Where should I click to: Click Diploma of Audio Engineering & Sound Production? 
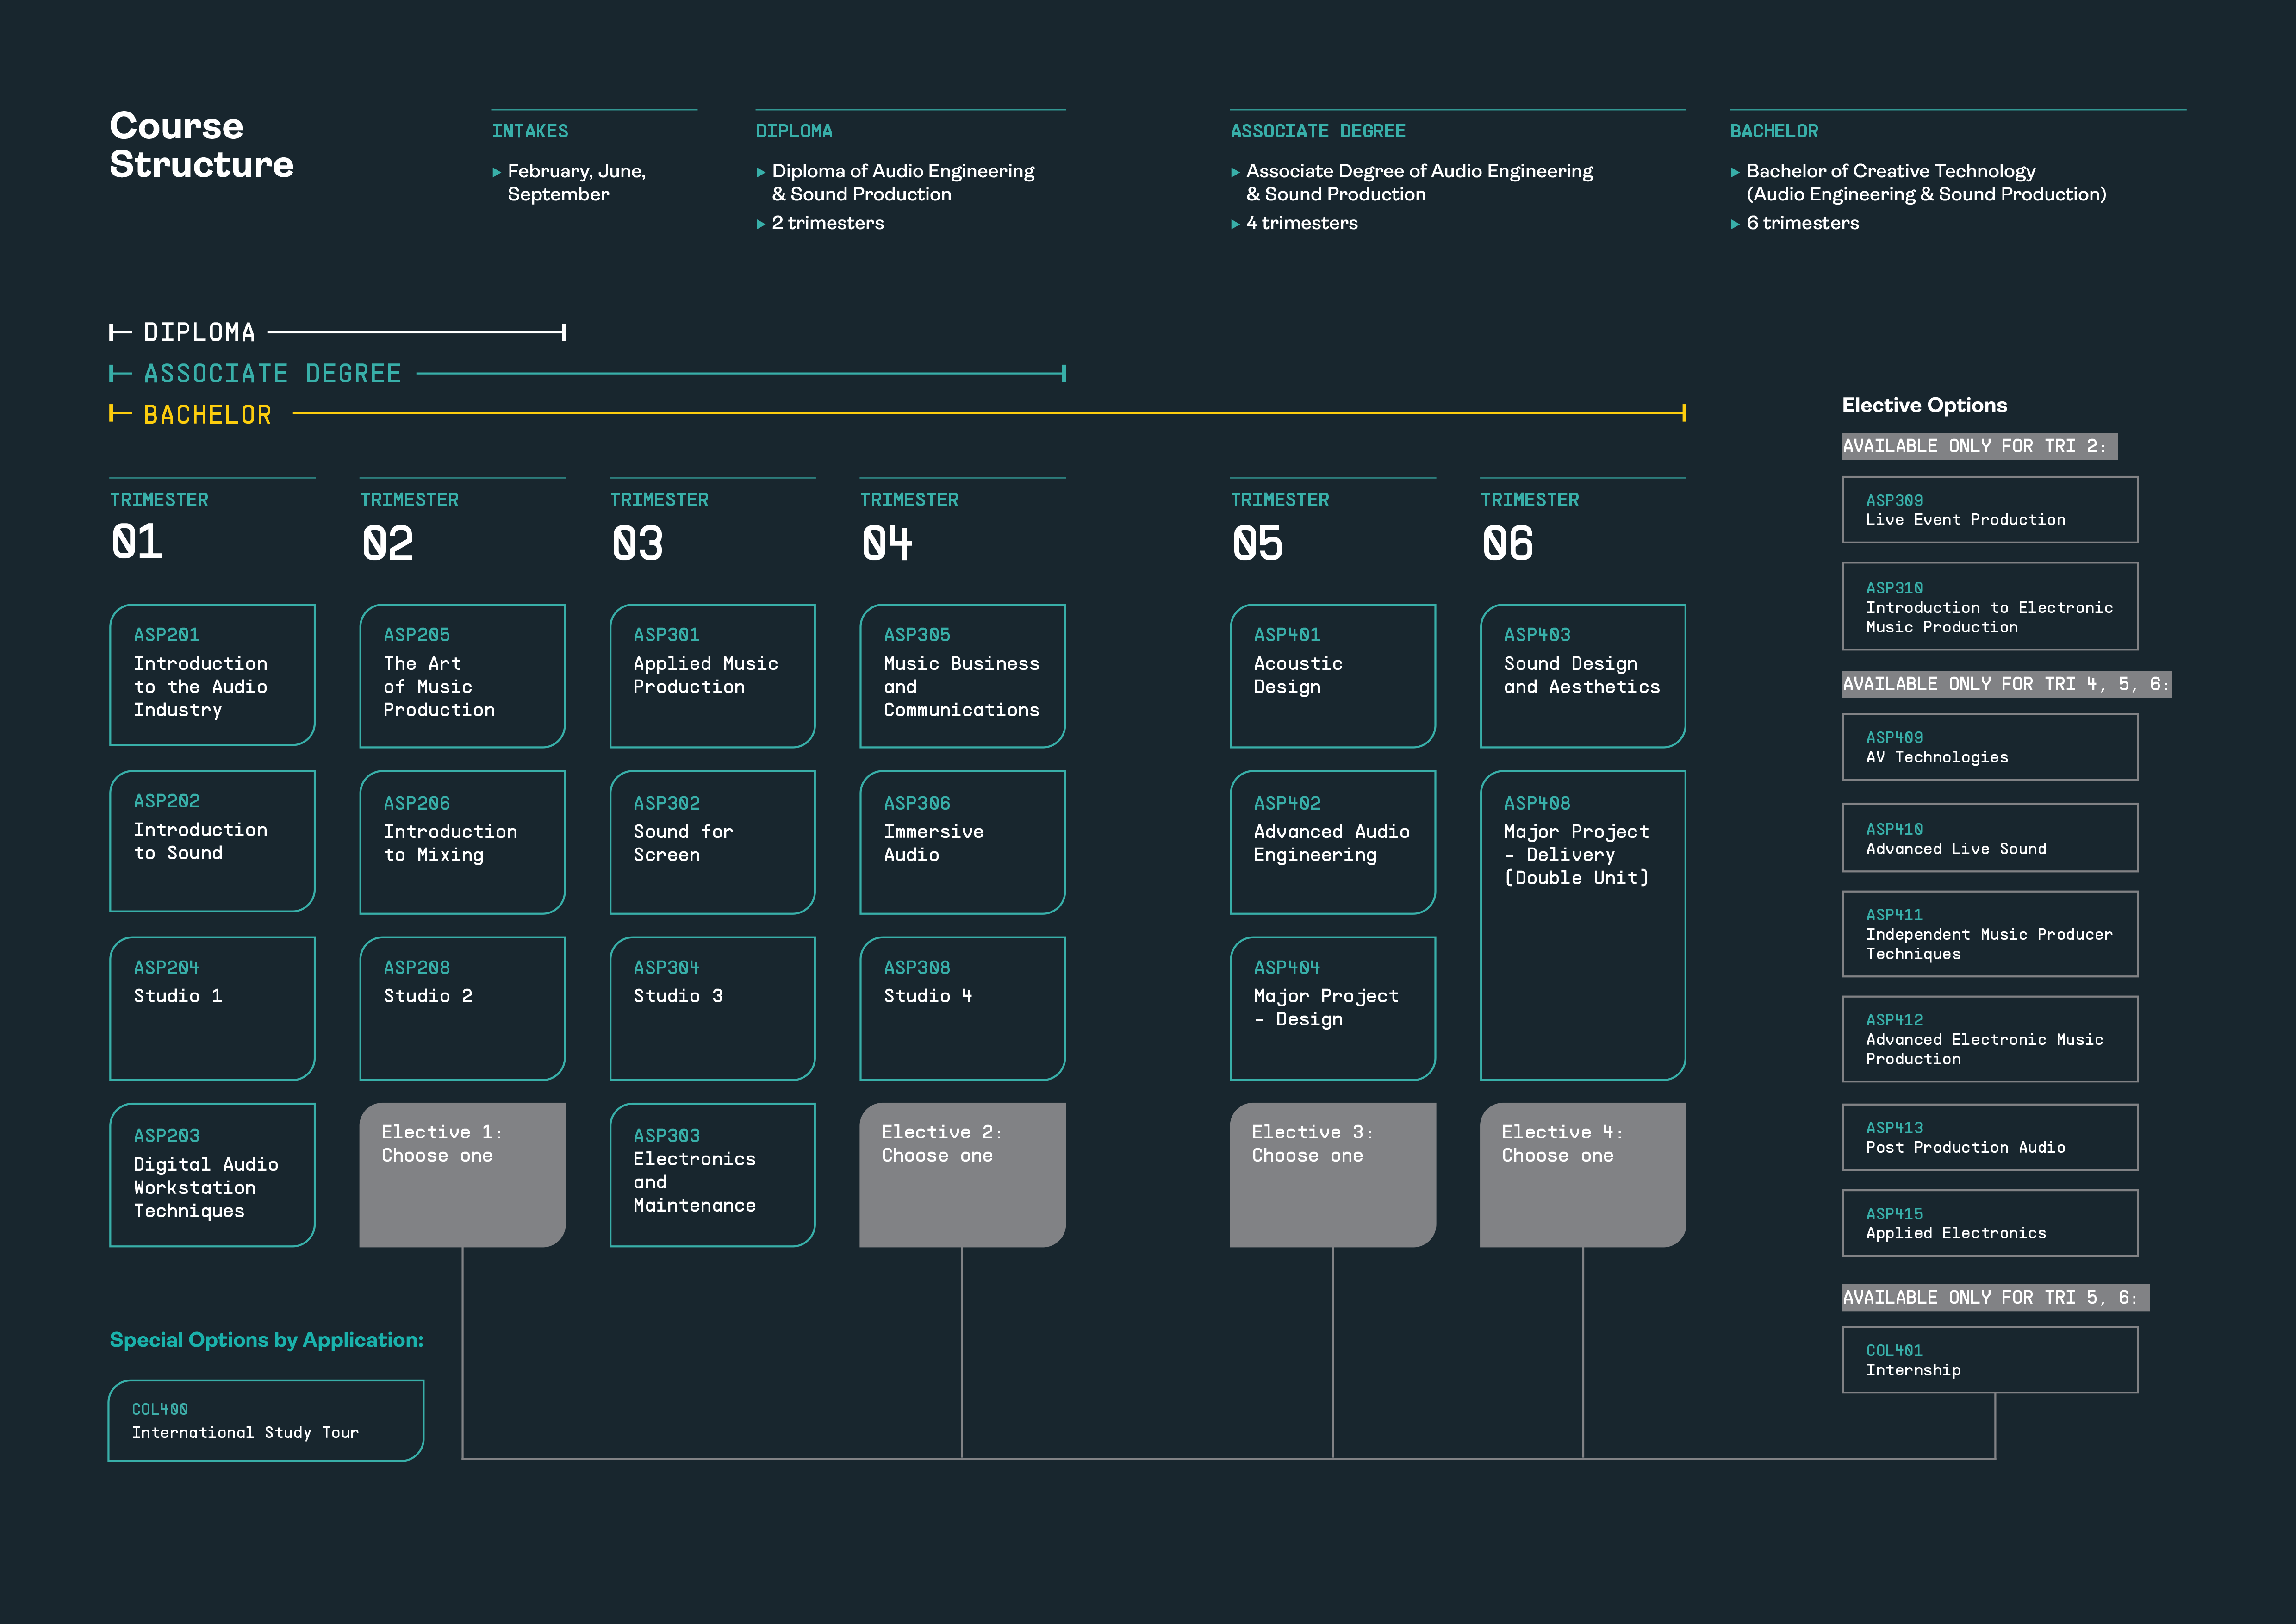[x=903, y=183]
